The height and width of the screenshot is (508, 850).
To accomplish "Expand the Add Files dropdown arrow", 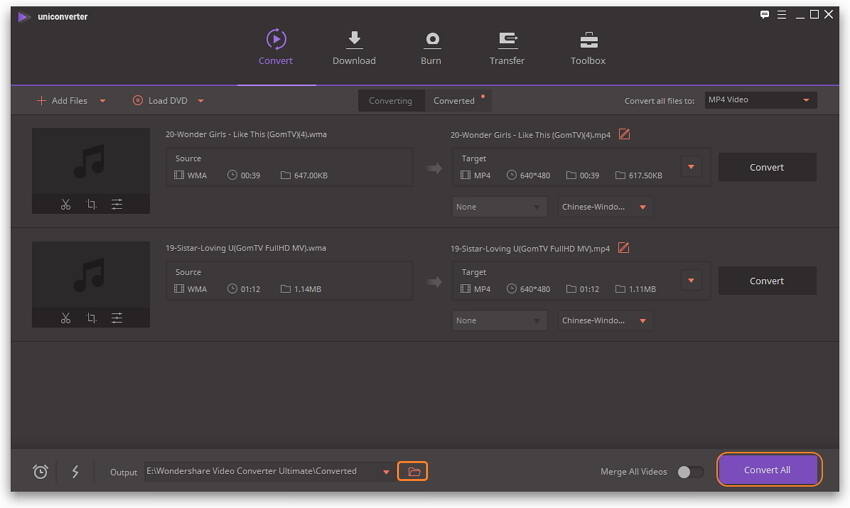I will tap(103, 101).
